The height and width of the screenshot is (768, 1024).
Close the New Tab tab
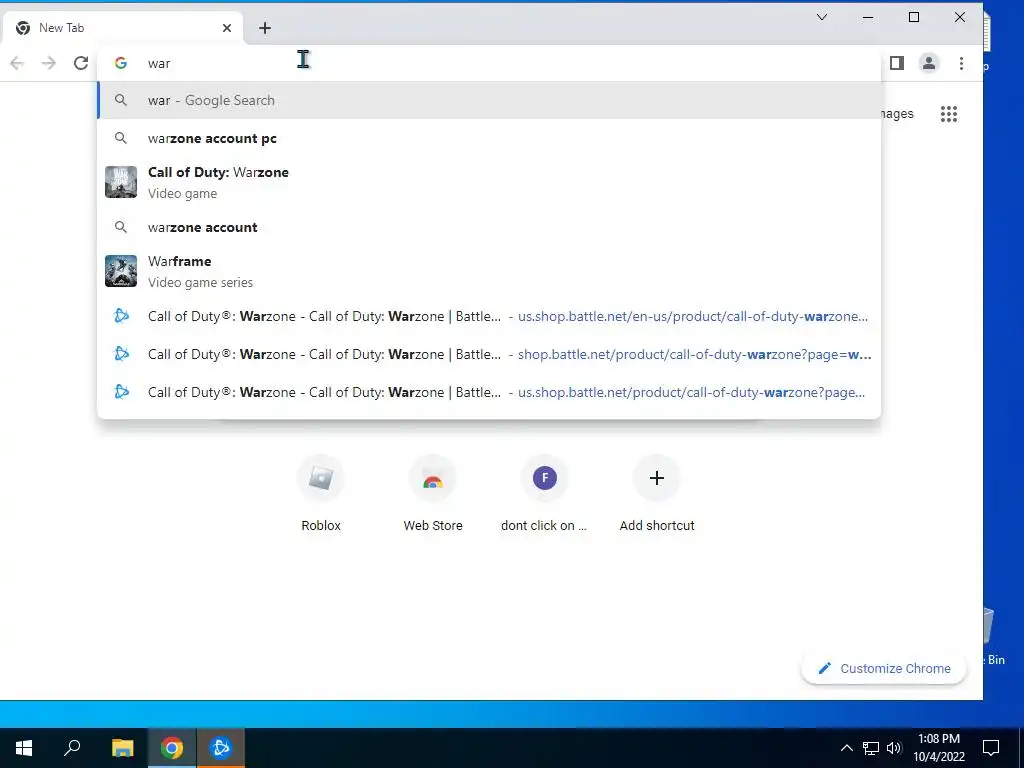(x=227, y=28)
